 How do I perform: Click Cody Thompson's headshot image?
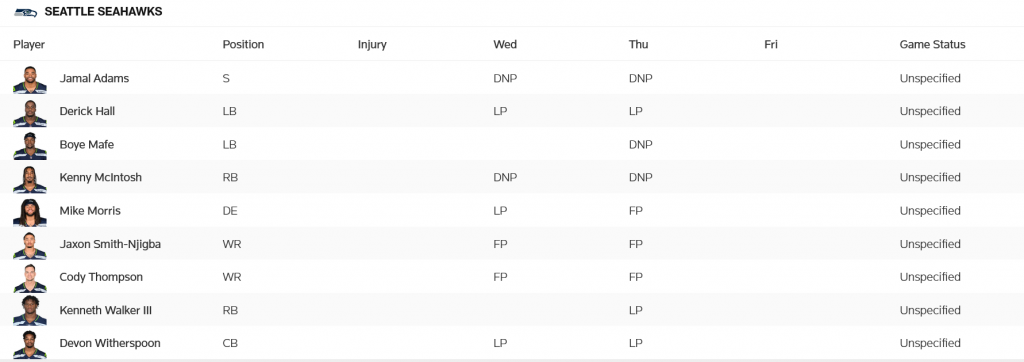29,278
